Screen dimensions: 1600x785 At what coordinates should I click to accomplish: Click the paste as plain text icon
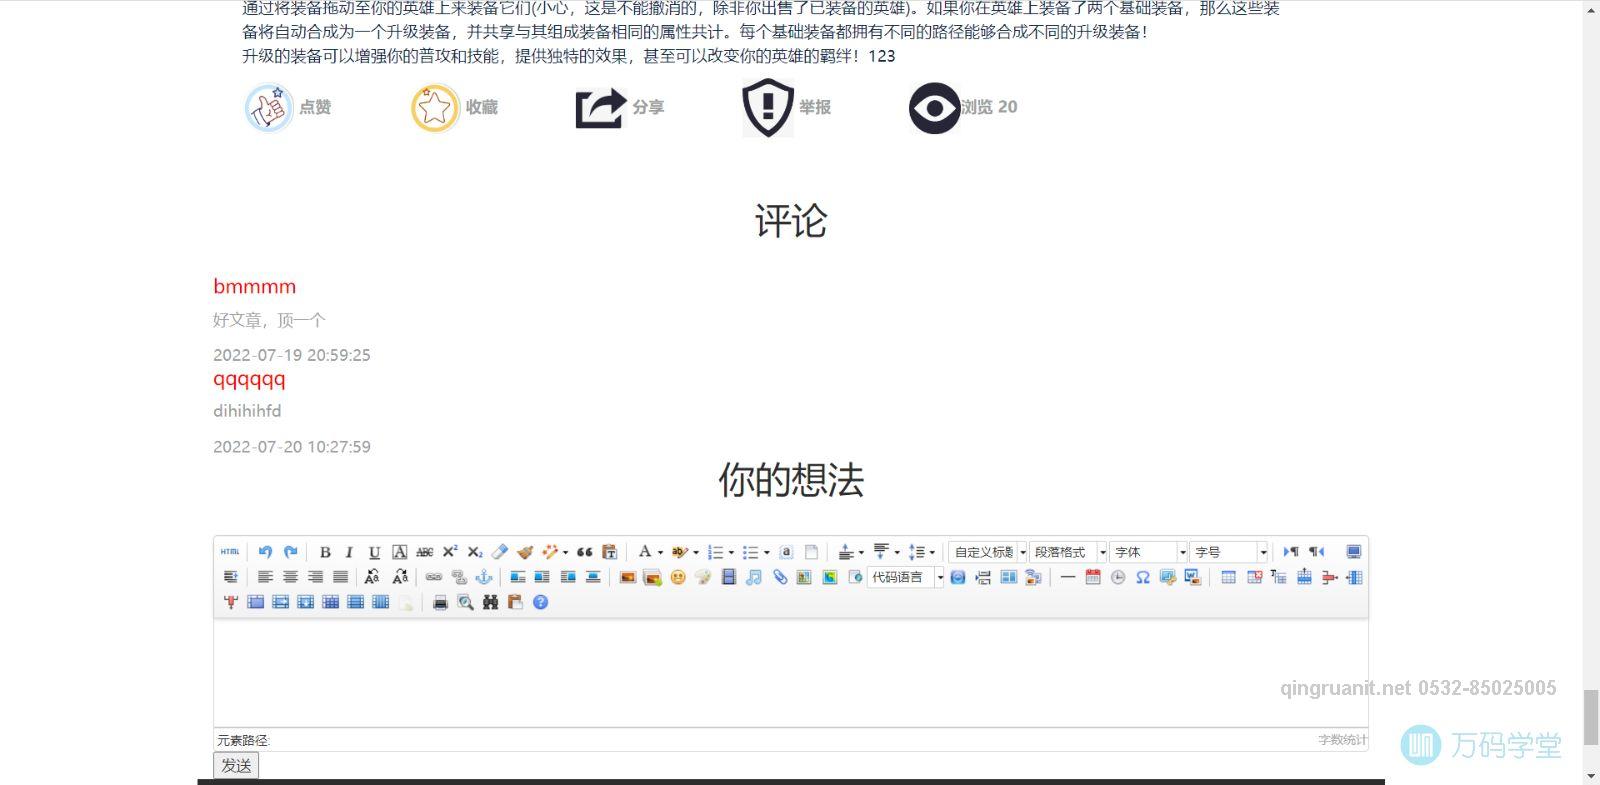[609, 552]
